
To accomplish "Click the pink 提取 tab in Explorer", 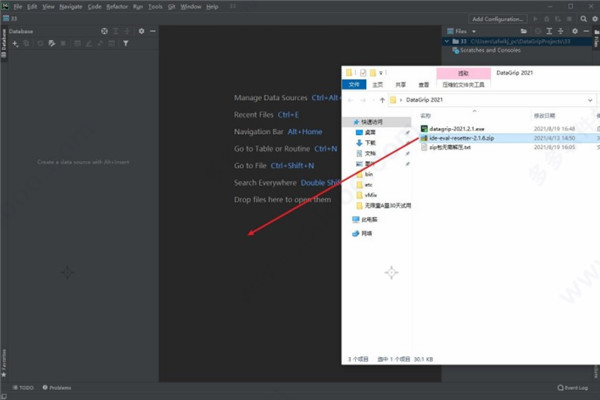I will (x=463, y=73).
